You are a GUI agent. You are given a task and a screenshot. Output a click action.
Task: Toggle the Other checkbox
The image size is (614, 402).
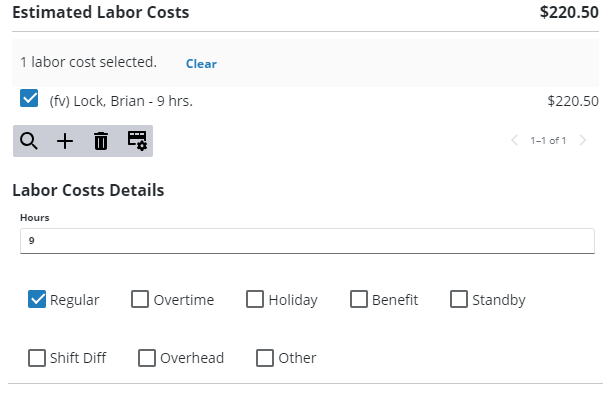[266, 357]
